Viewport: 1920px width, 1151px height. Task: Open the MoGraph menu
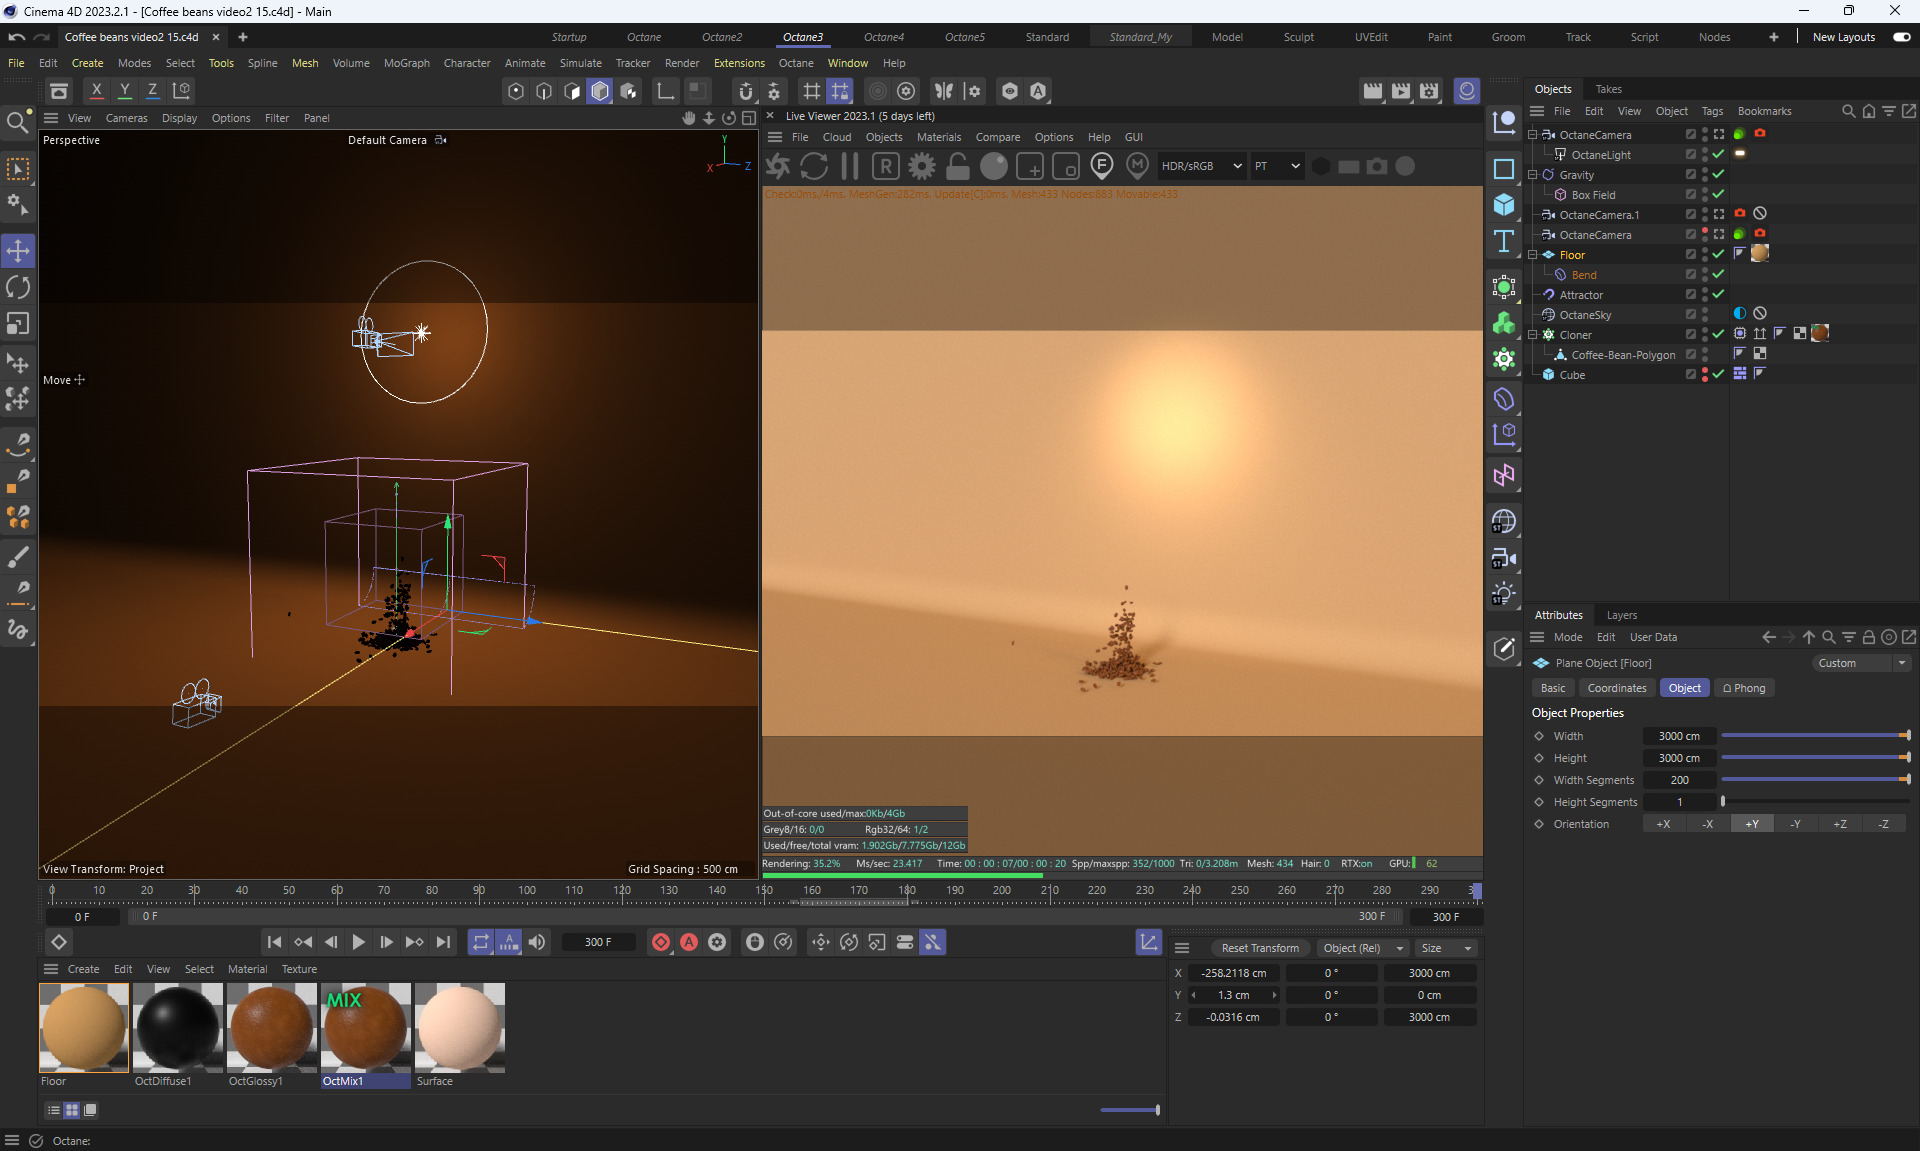click(406, 63)
